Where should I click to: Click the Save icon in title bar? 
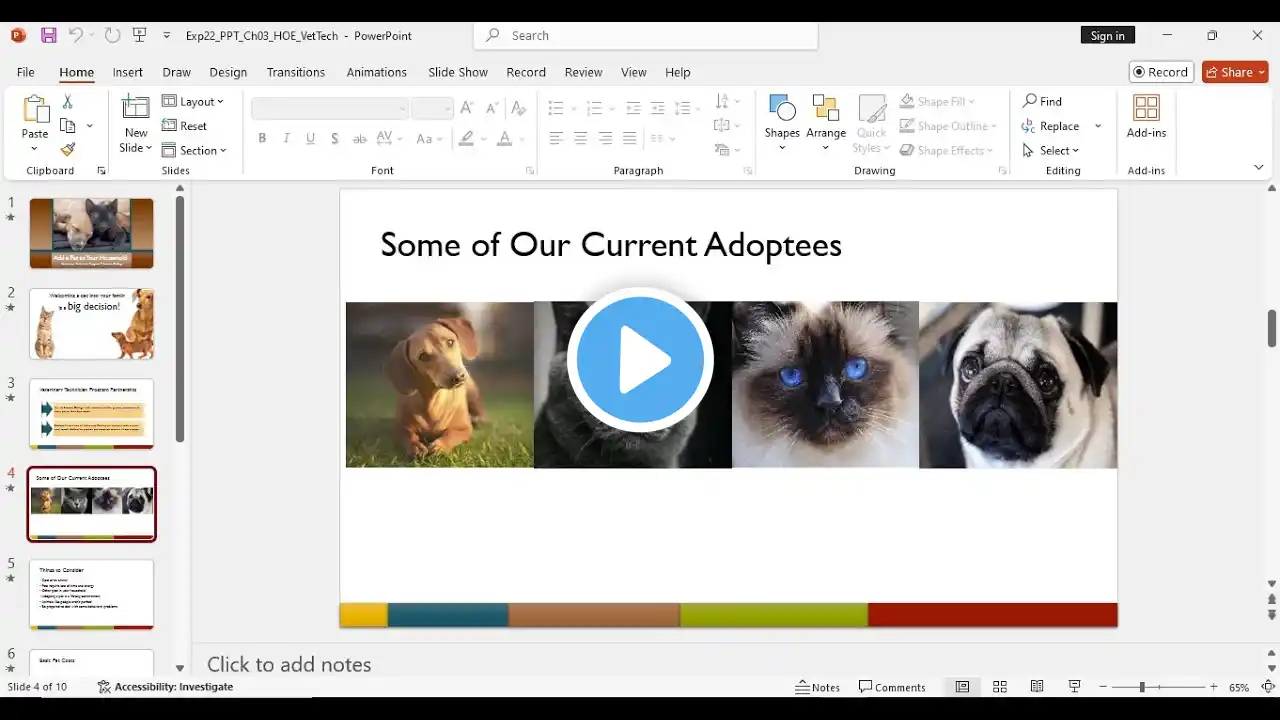click(x=48, y=35)
